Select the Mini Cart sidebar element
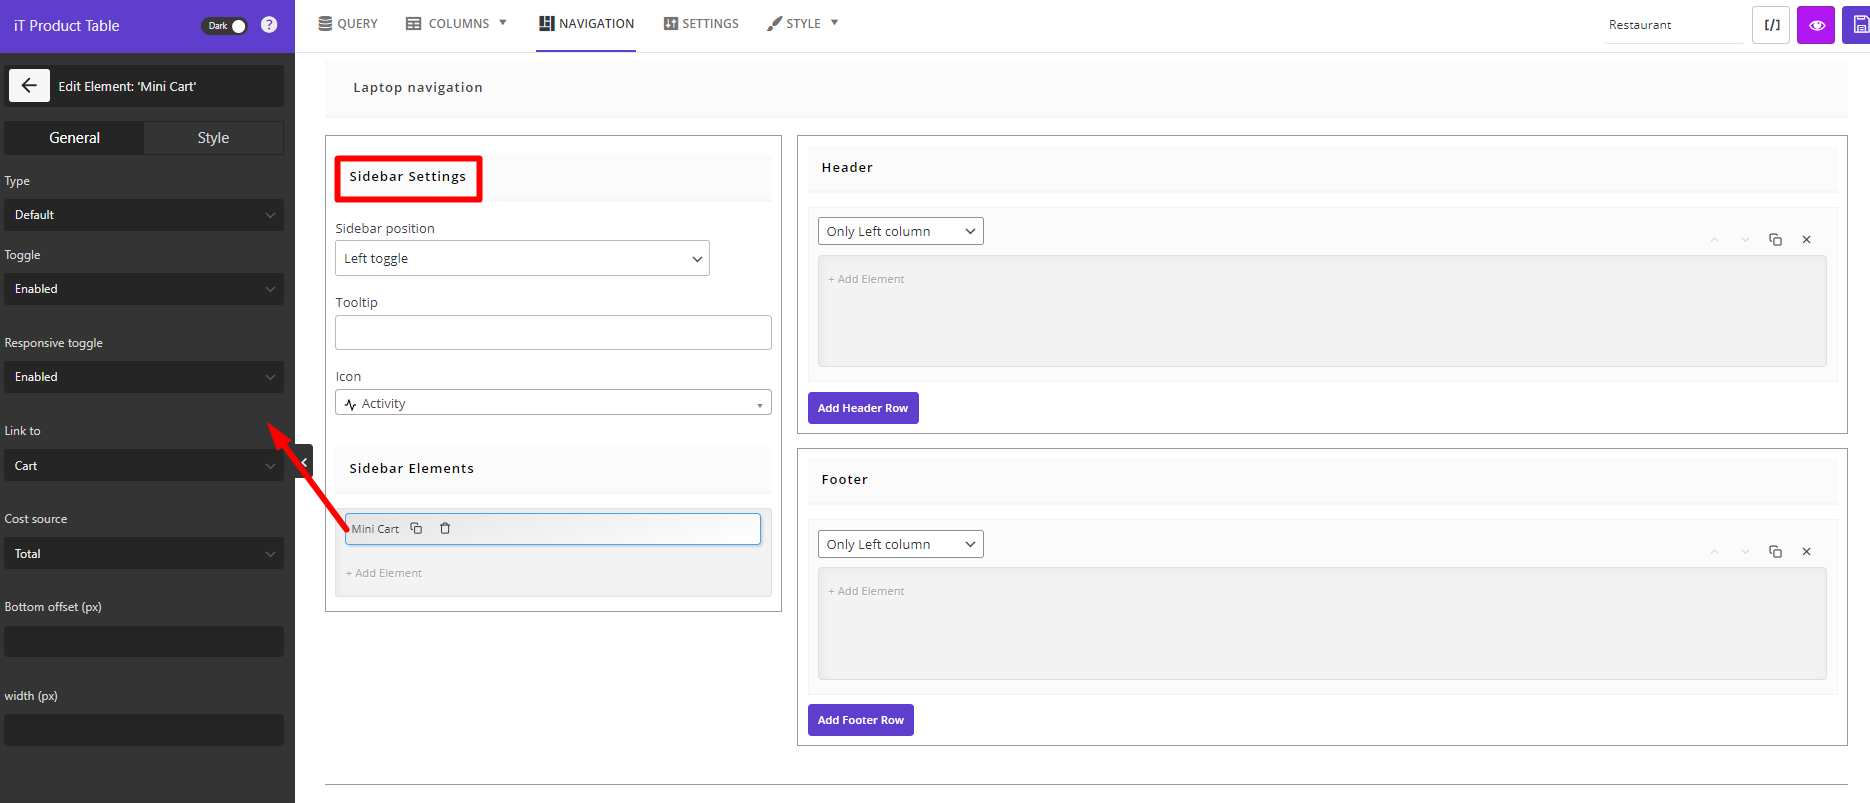 (x=553, y=529)
